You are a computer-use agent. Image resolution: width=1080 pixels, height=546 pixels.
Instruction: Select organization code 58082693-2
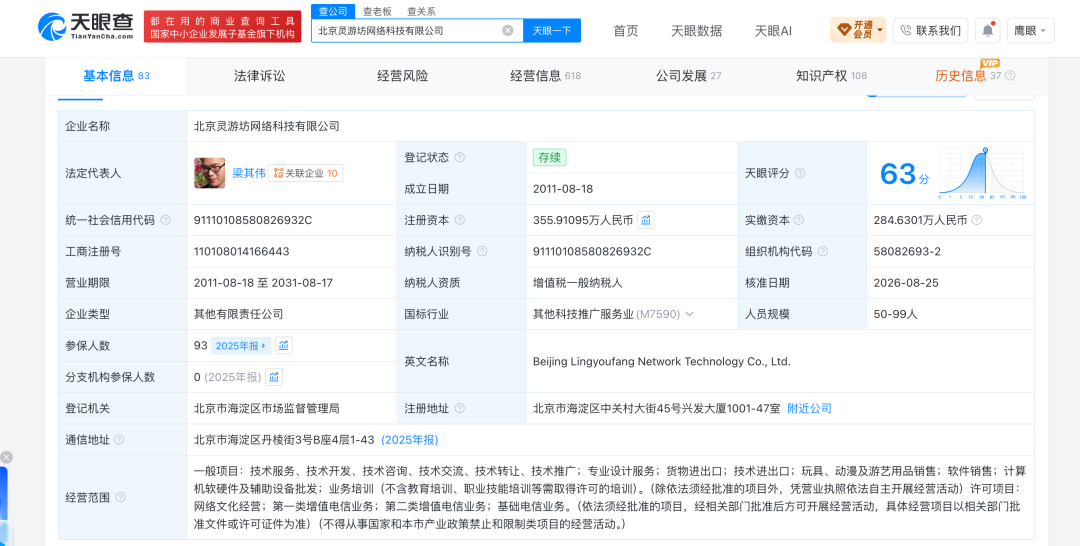pos(907,251)
